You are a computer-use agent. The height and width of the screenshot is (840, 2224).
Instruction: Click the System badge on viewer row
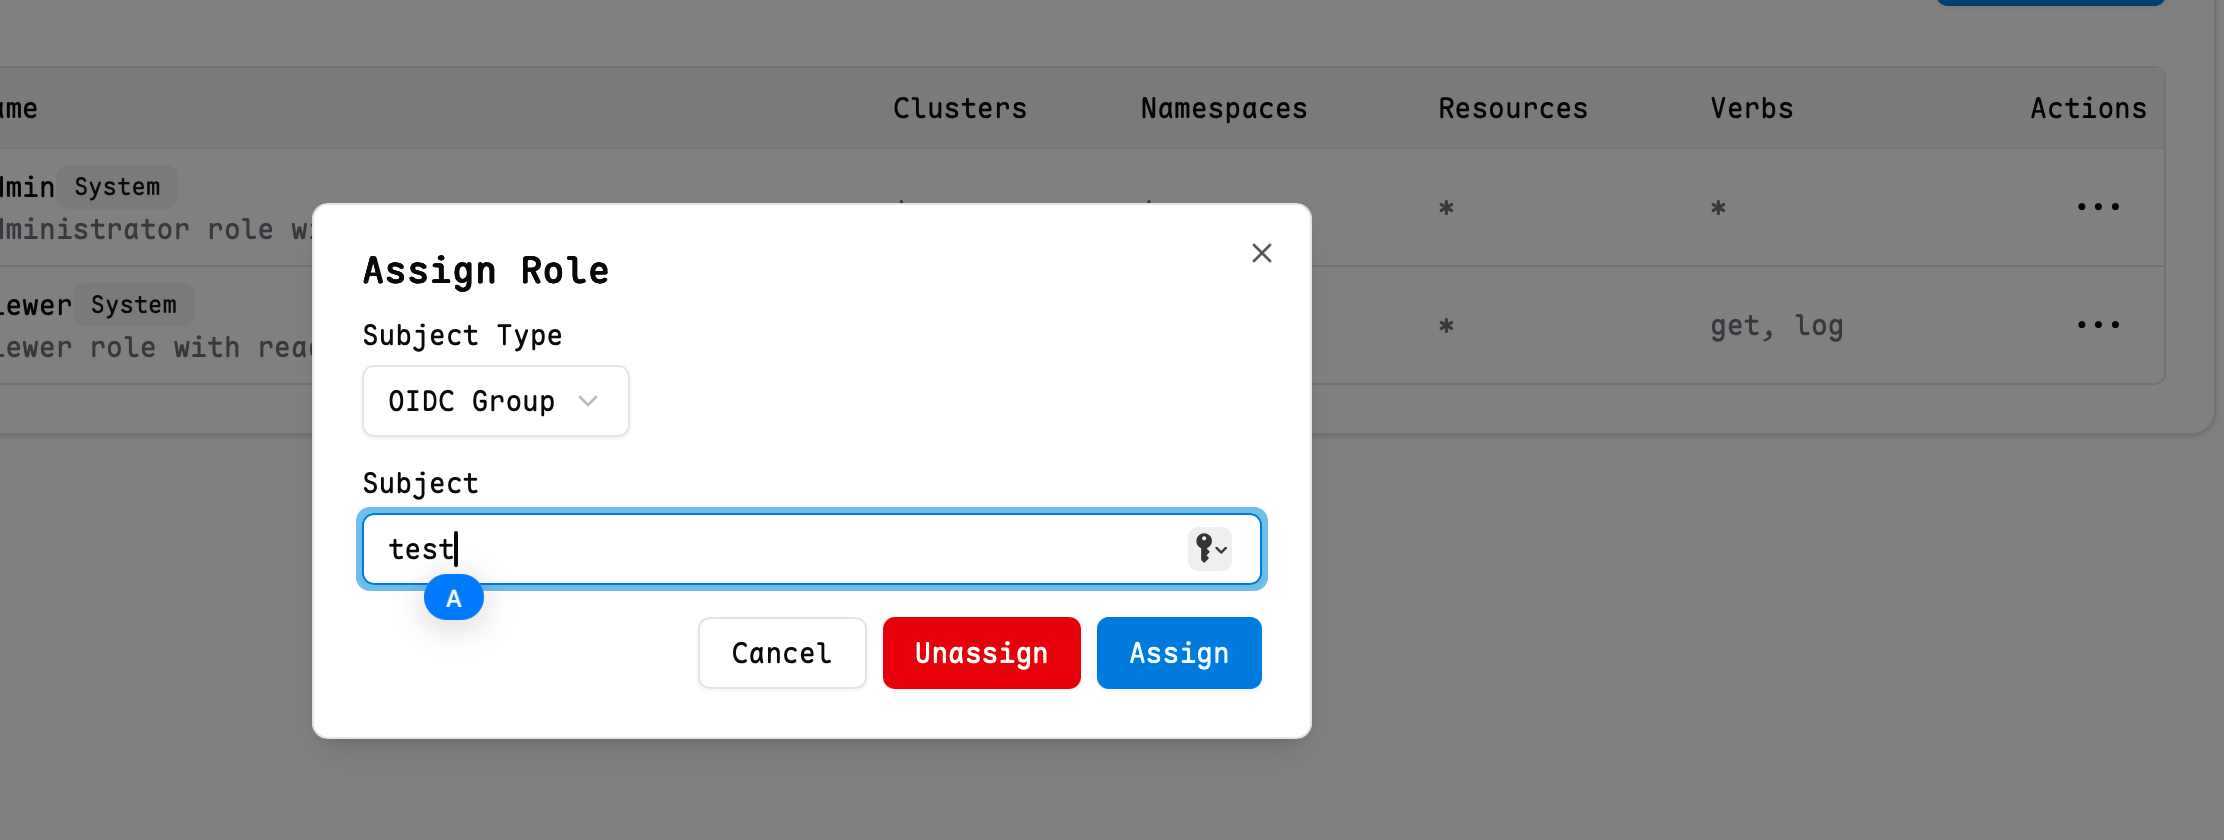pyautogui.click(x=134, y=305)
